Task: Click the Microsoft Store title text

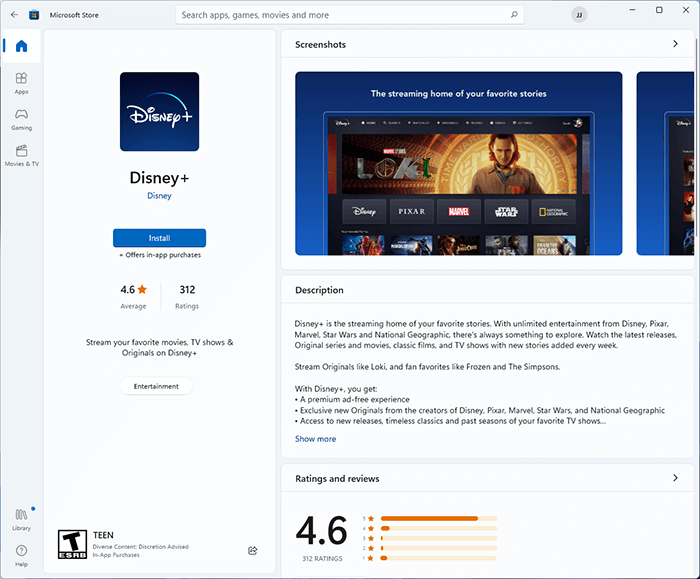Action: tap(74, 15)
